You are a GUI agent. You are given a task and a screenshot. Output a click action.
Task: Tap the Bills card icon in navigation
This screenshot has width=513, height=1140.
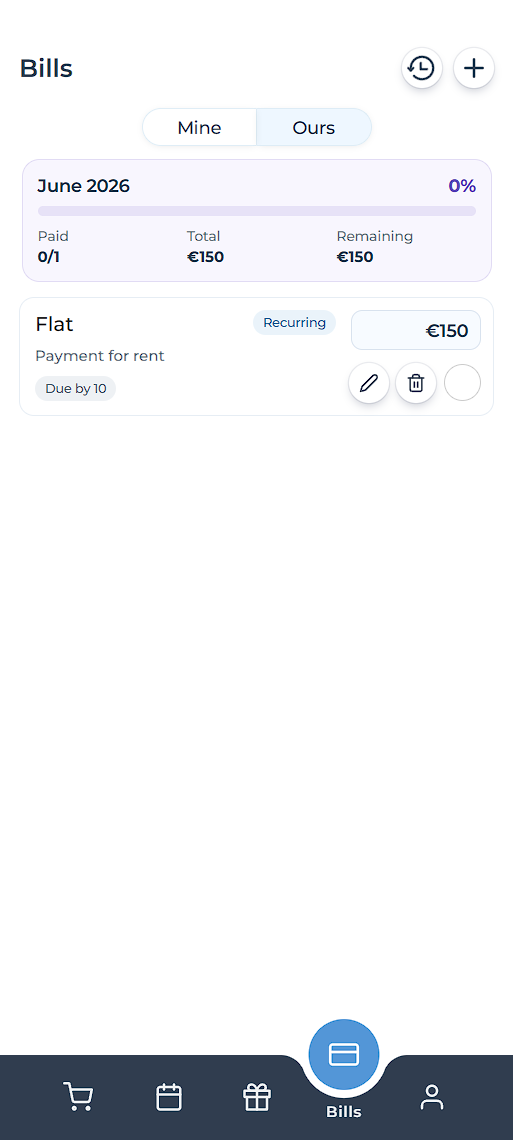coord(344,1054)
